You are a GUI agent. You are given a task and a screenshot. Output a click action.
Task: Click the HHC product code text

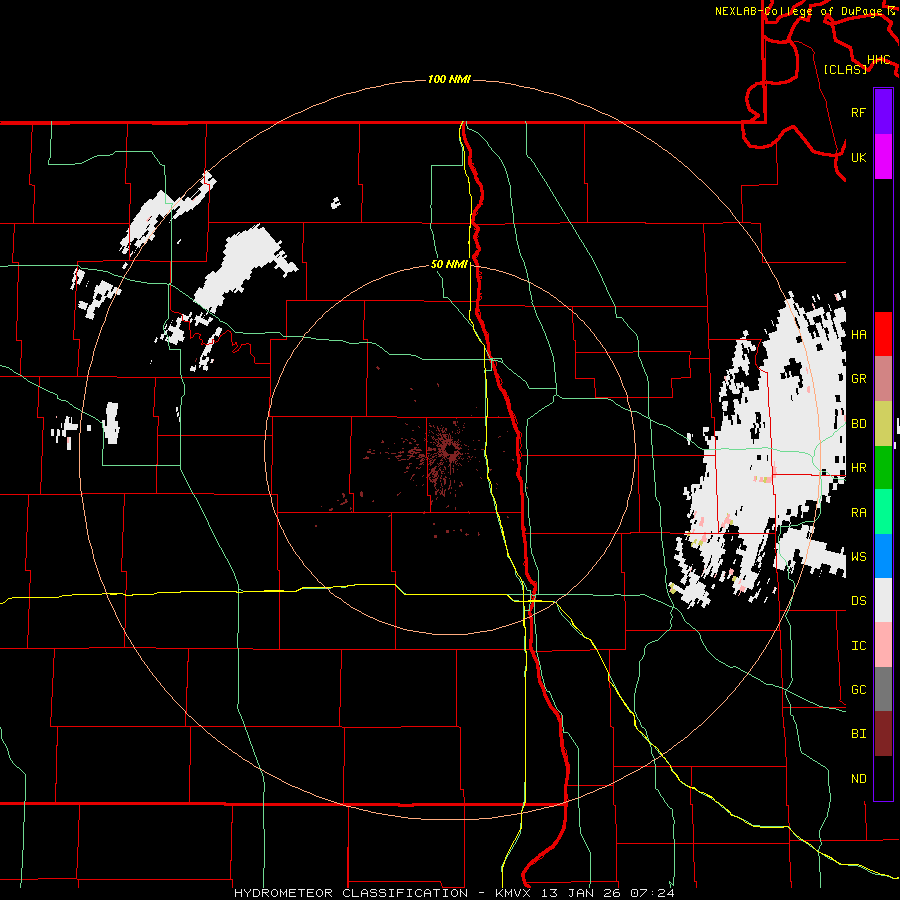click(x=878, y=60)
